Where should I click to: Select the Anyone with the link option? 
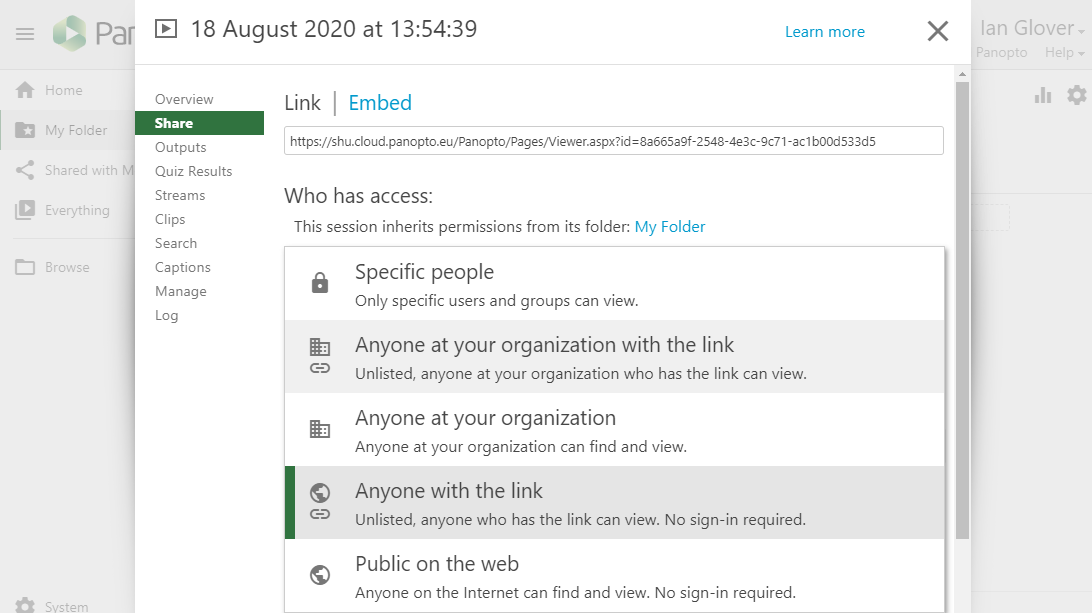click(614, 503)
